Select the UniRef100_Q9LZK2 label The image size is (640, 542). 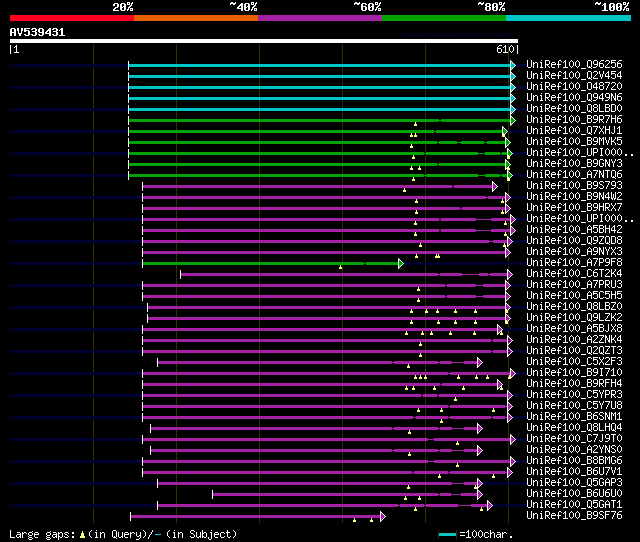click(574, 318)
